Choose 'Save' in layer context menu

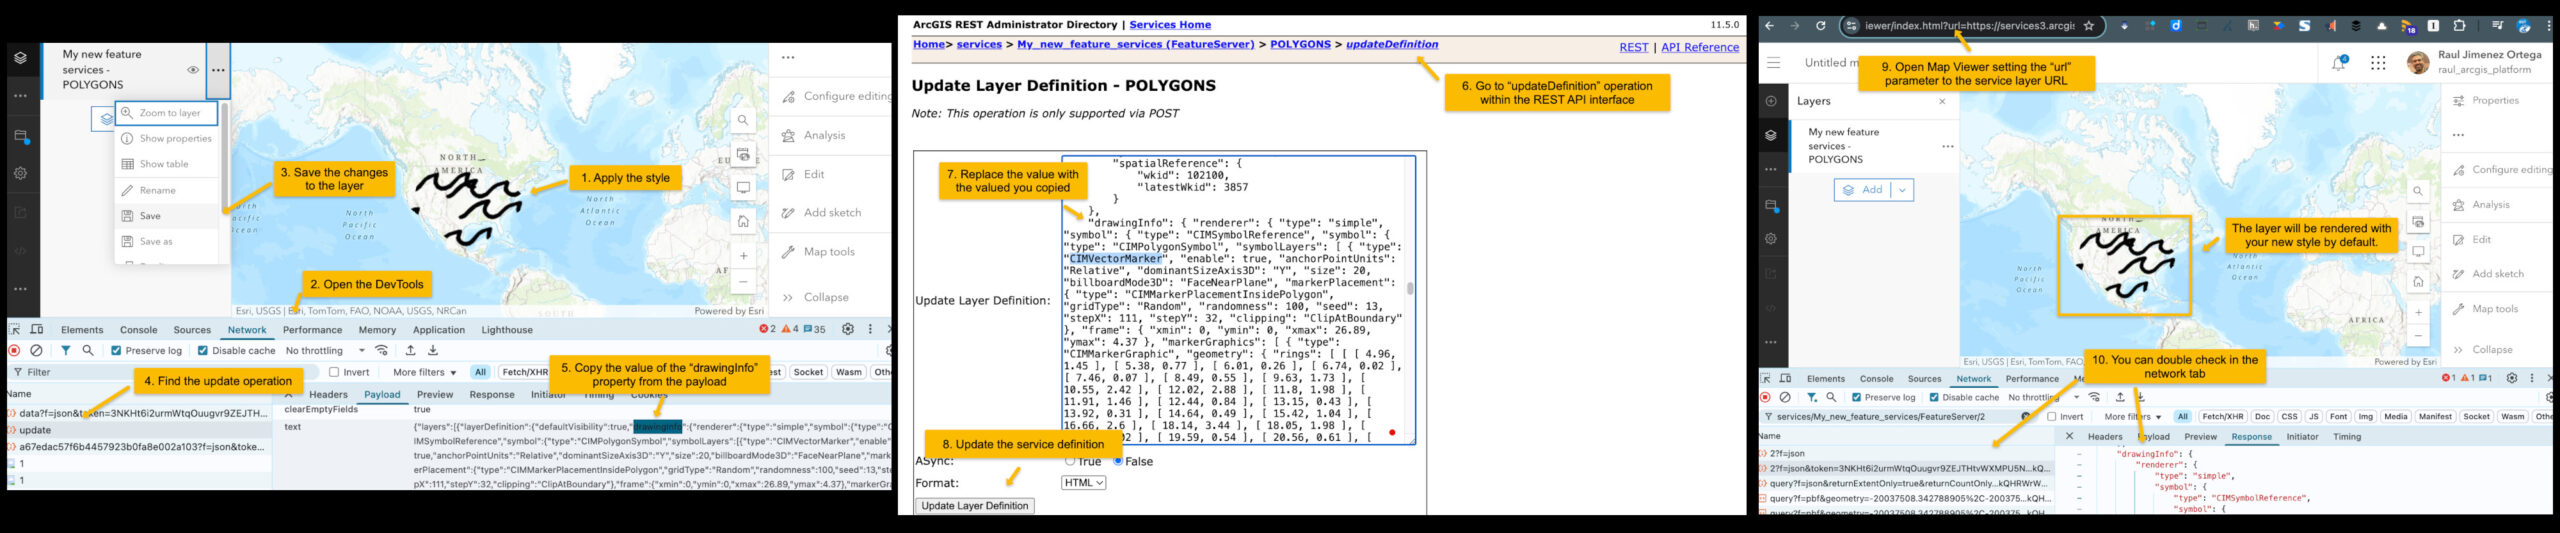point(166,216)
